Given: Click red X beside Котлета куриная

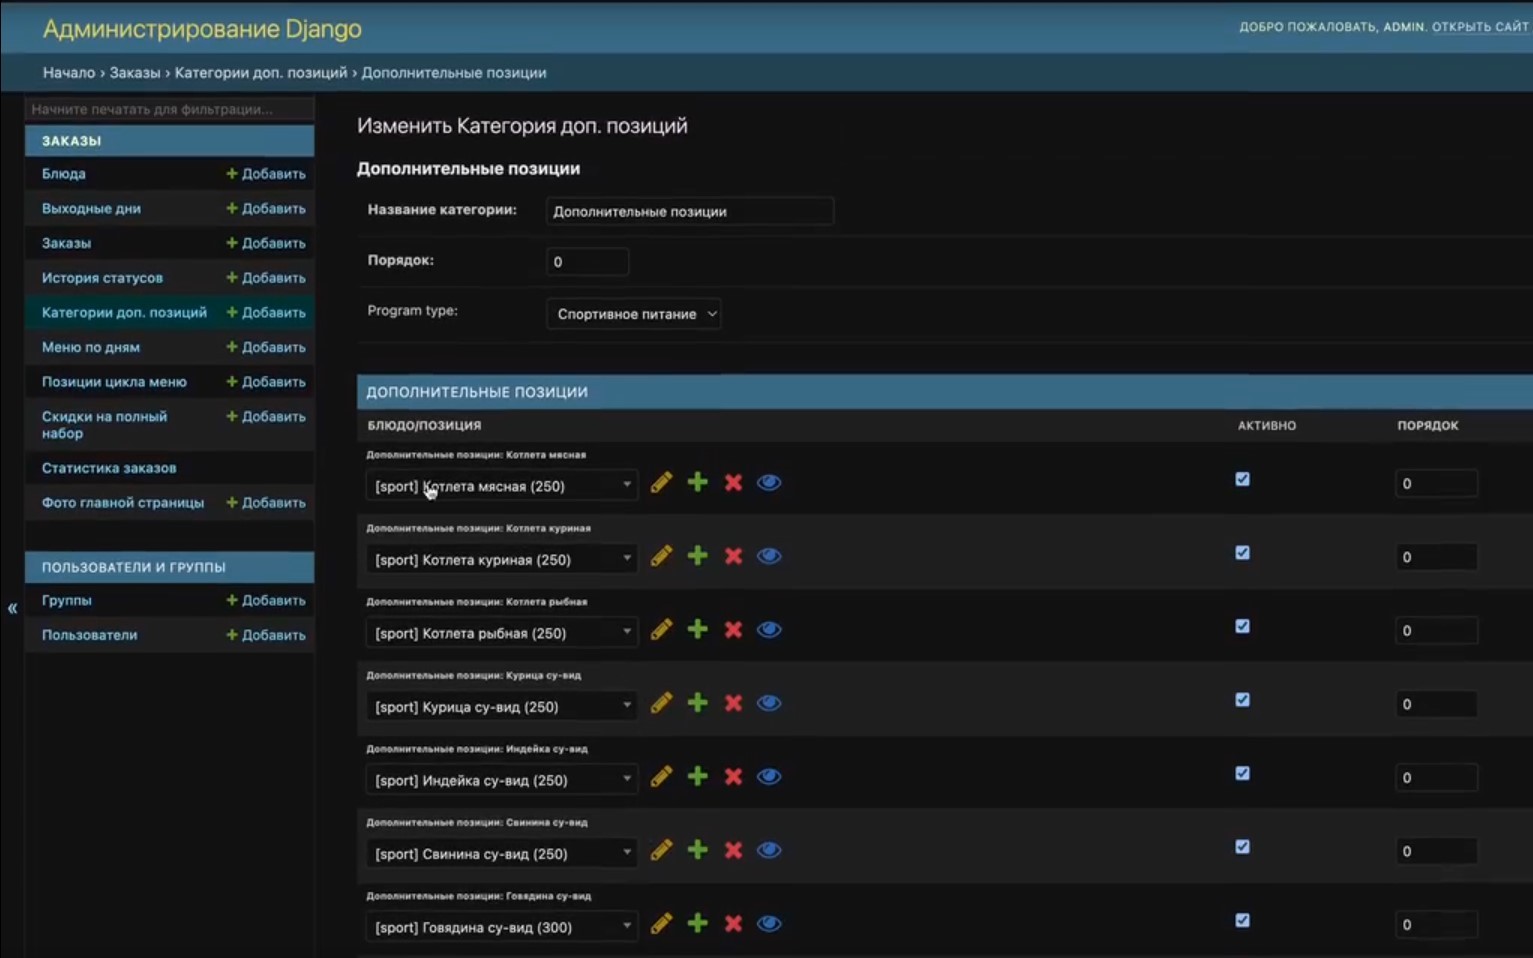Looking at the screenshot, I should (x=734, y=556).
